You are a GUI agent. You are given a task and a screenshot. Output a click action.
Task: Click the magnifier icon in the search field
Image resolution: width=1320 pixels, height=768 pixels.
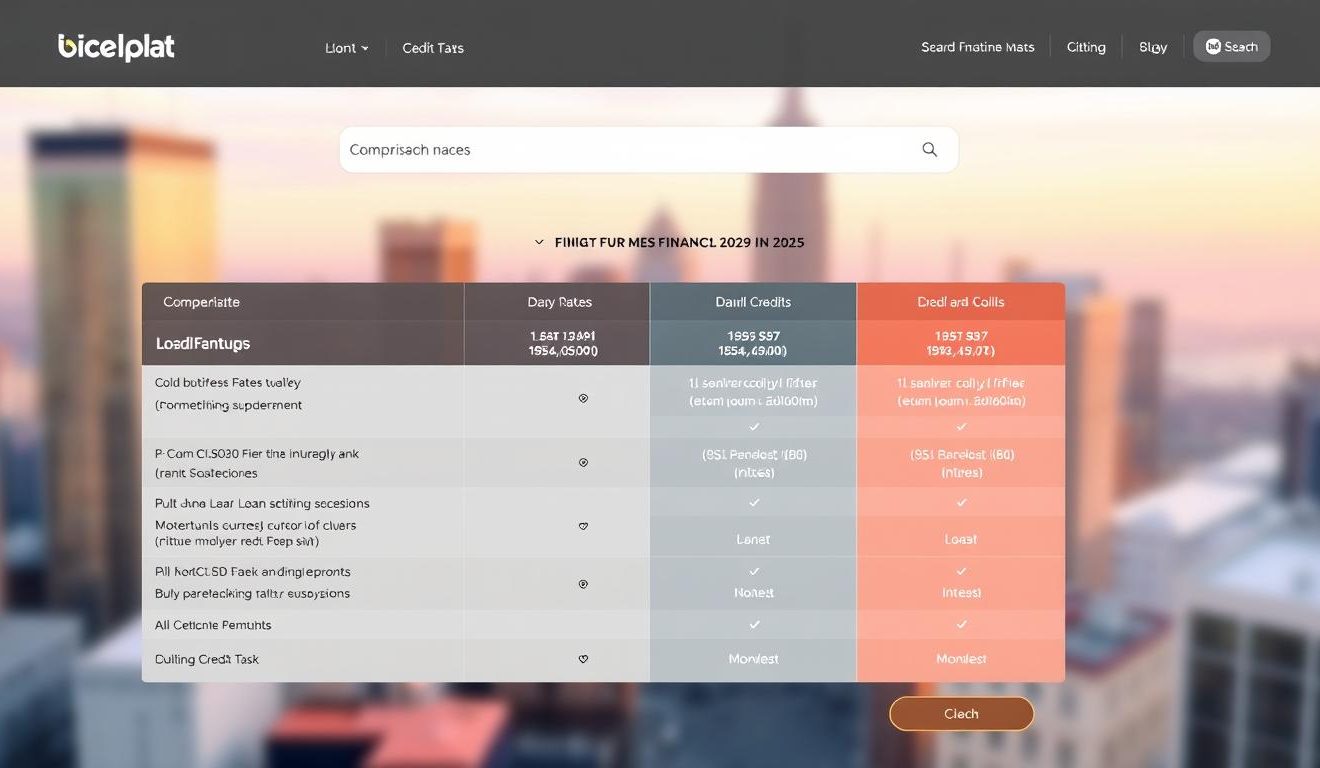pyautogui.click(x=930, y=150)
